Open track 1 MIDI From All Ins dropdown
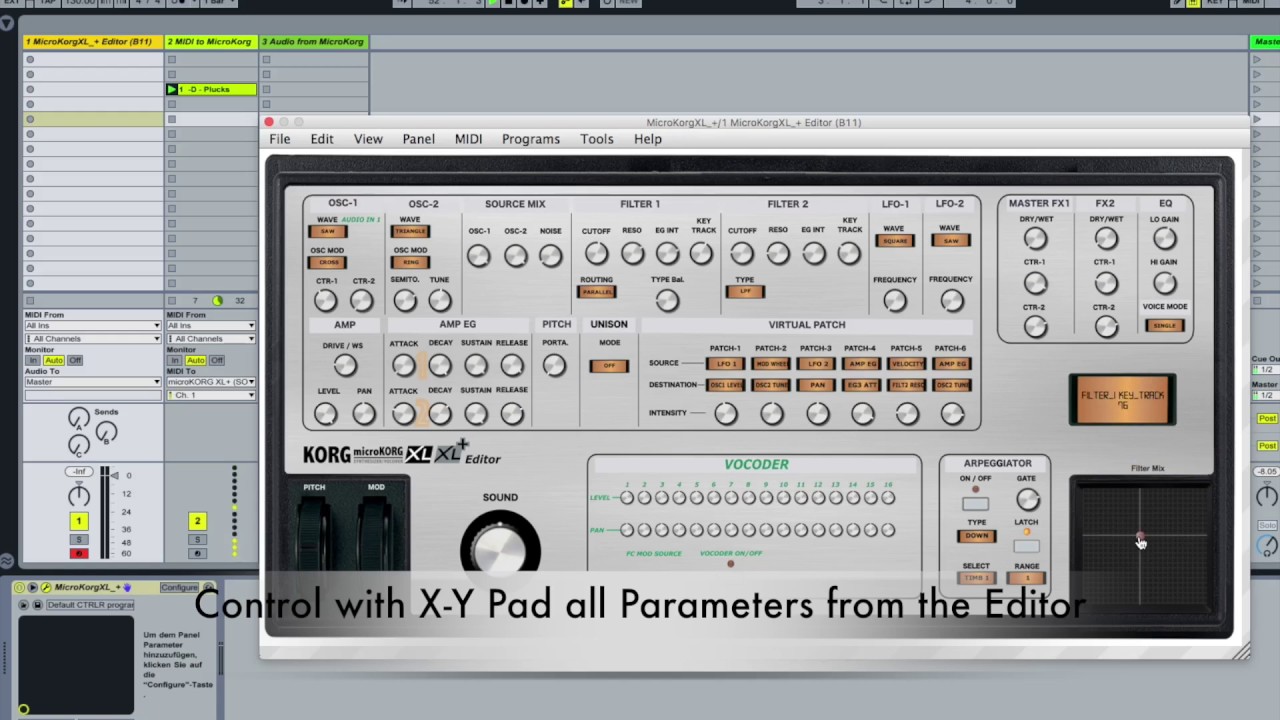Screen dimensions: 1280x720 coord(94,326)
